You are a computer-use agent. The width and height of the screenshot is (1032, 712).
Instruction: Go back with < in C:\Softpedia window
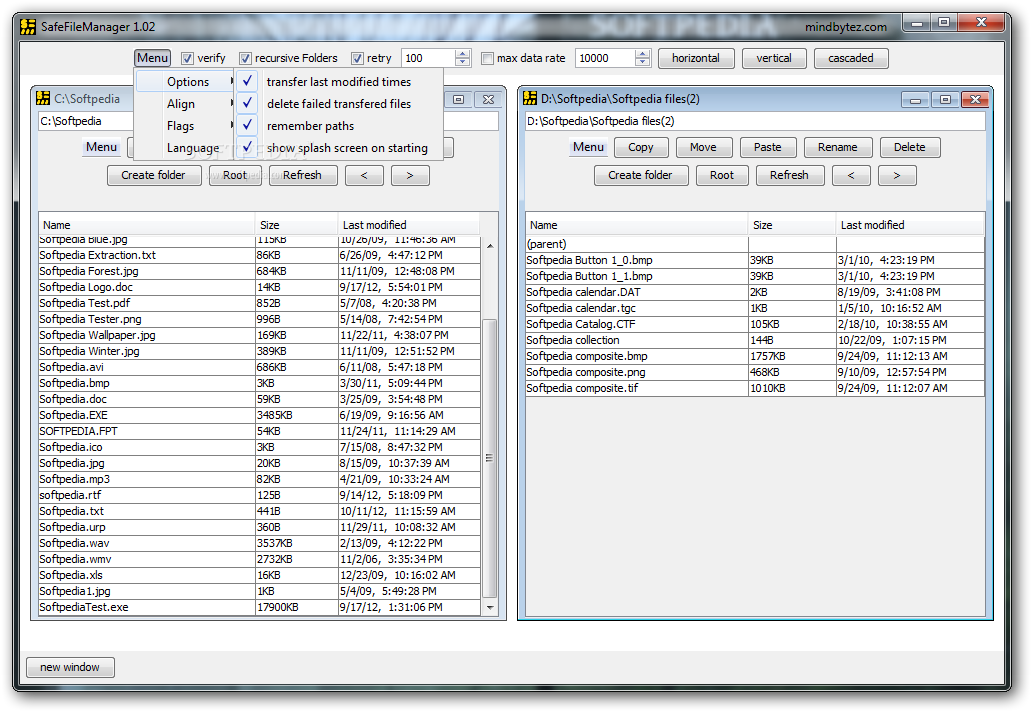364,175
